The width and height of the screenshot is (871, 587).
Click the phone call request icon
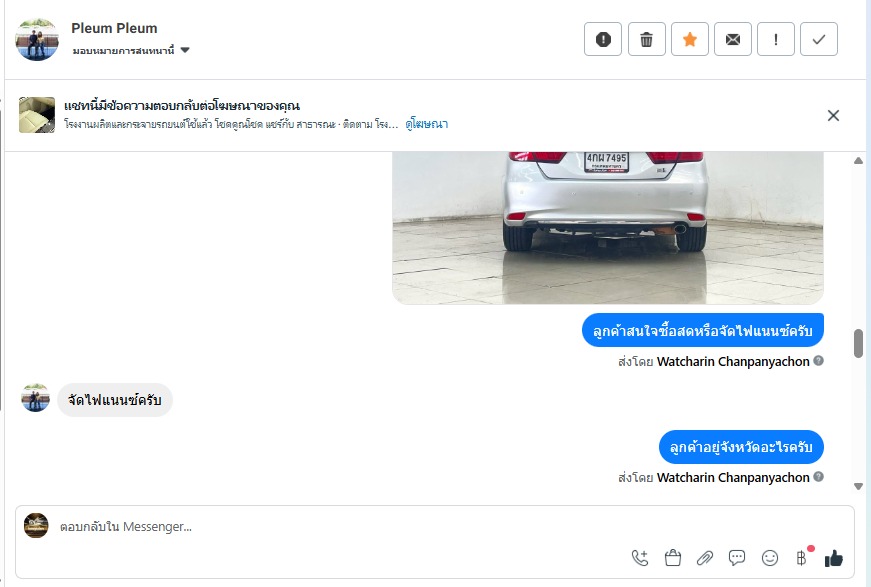[x=640, y=558]
